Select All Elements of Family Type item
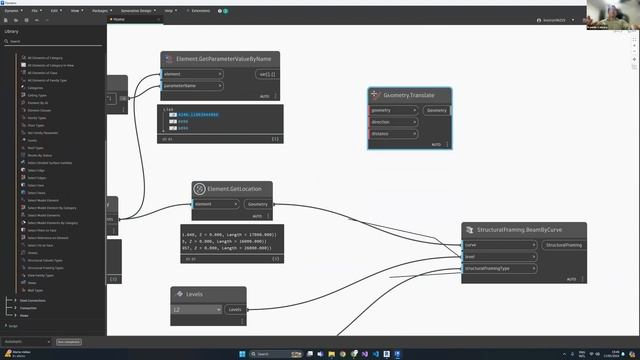 click(x=47, y=80)
